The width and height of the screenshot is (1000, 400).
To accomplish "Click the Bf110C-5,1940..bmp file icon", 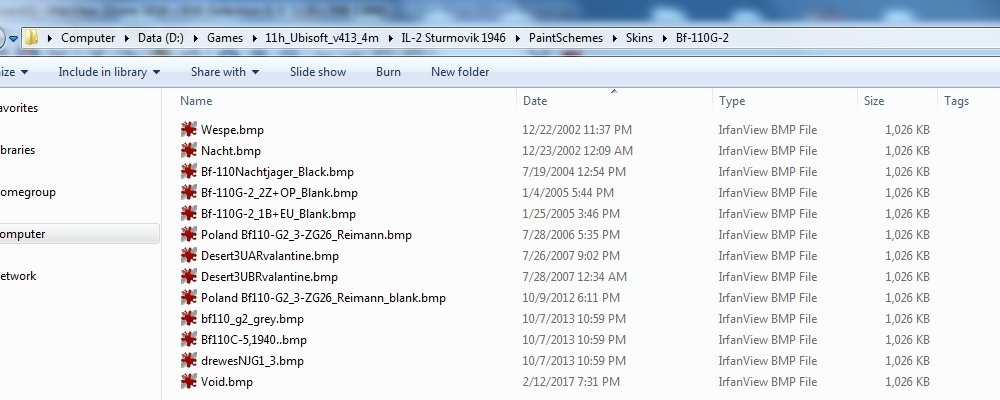I will point(189,340).
